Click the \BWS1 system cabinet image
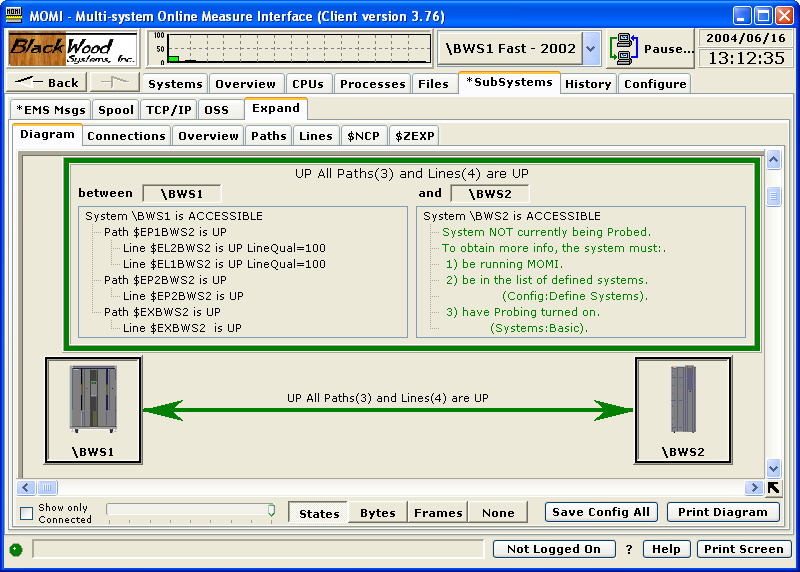 pos(93,399)
